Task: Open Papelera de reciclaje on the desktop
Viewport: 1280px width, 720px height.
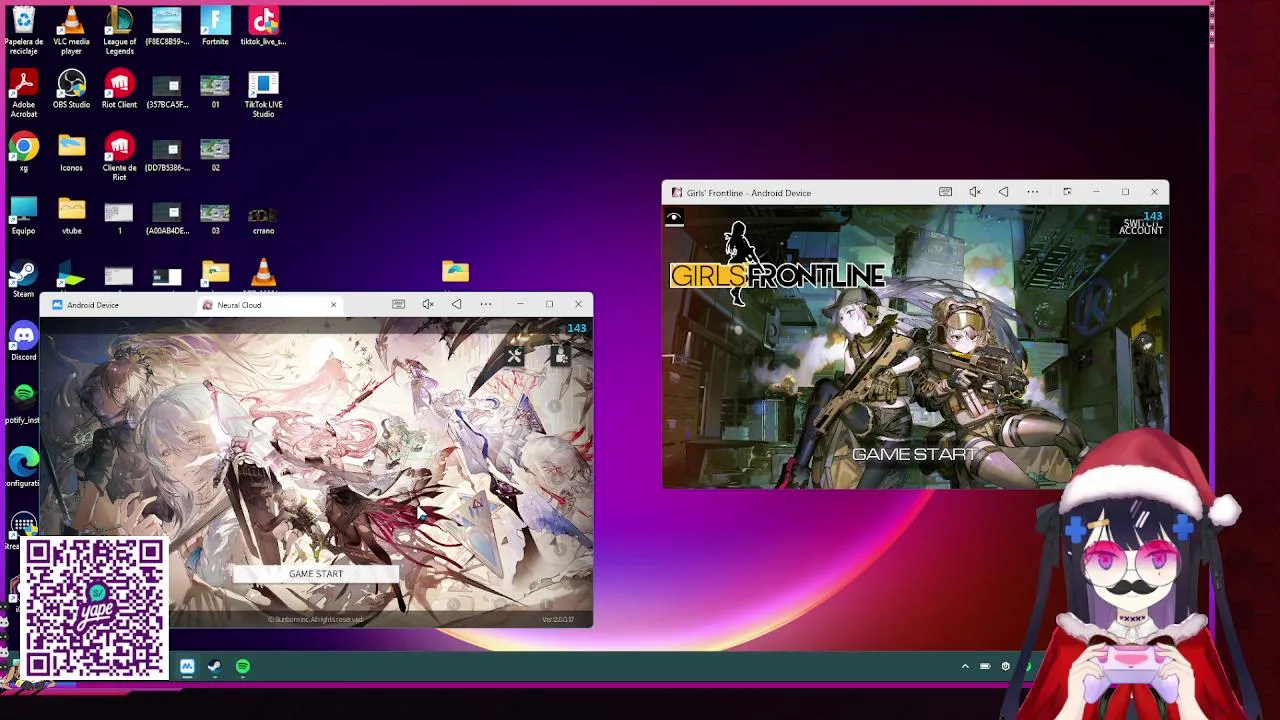Action: click(24, 30)
